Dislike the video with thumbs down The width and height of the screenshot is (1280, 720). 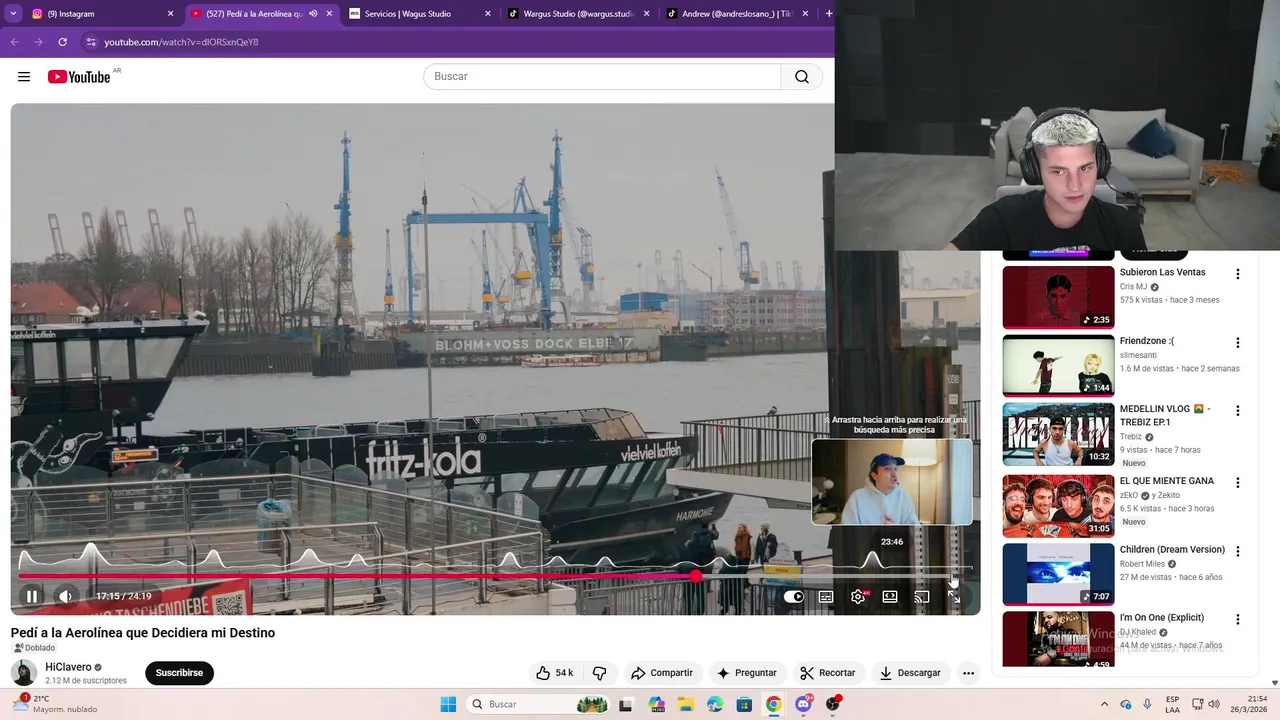600,673
